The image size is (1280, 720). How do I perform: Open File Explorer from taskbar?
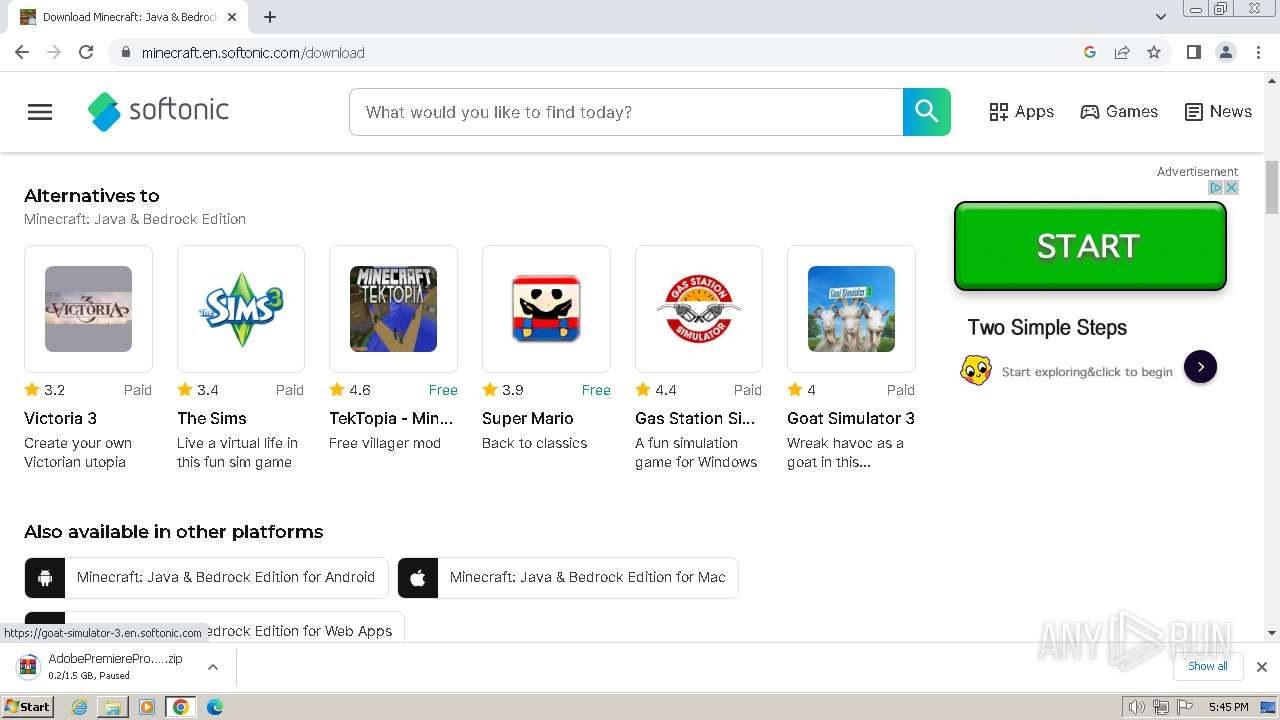click(x=113, y=707)
